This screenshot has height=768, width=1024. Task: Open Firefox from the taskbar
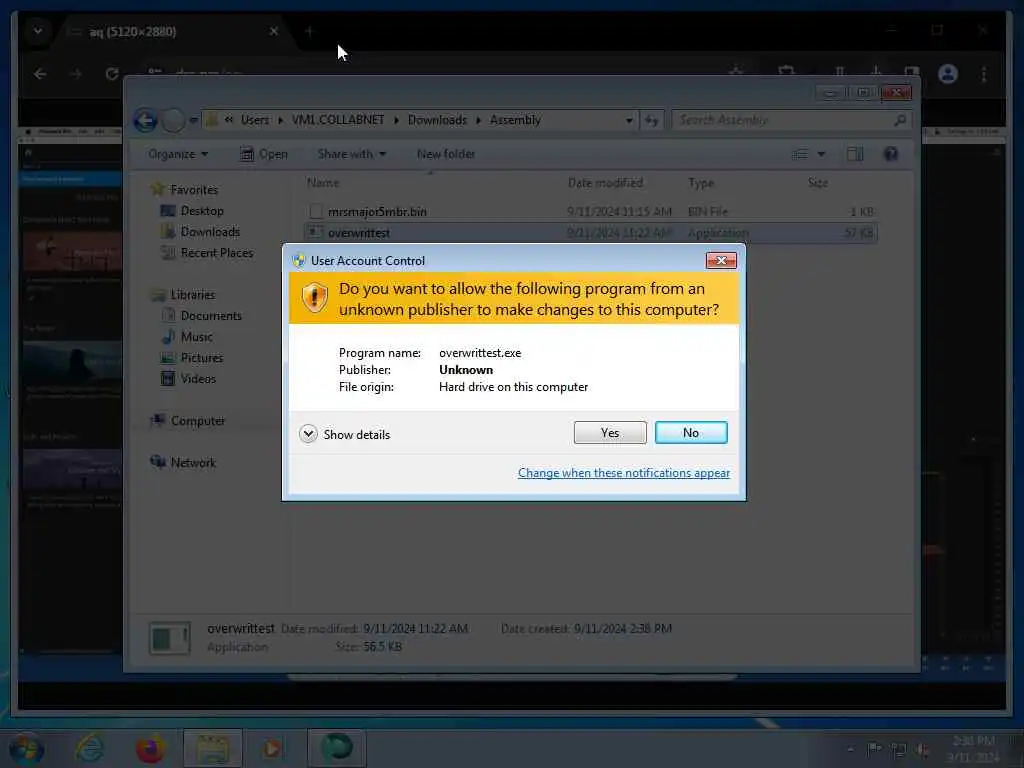[x=150, y=748]
